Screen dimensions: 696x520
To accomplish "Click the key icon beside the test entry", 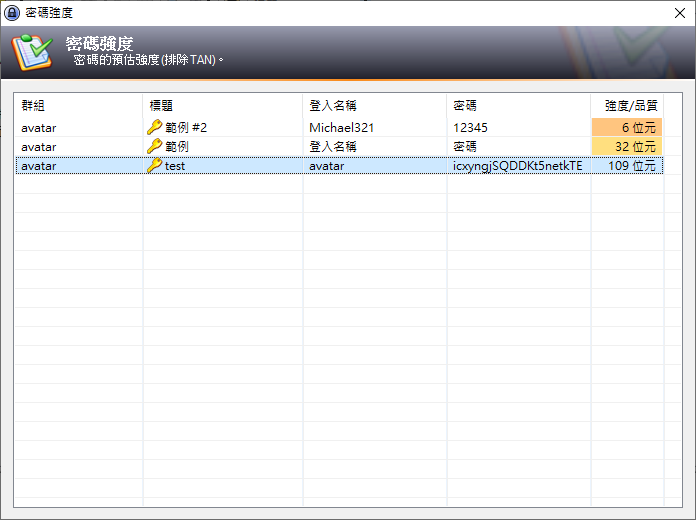I will [154, 166].
